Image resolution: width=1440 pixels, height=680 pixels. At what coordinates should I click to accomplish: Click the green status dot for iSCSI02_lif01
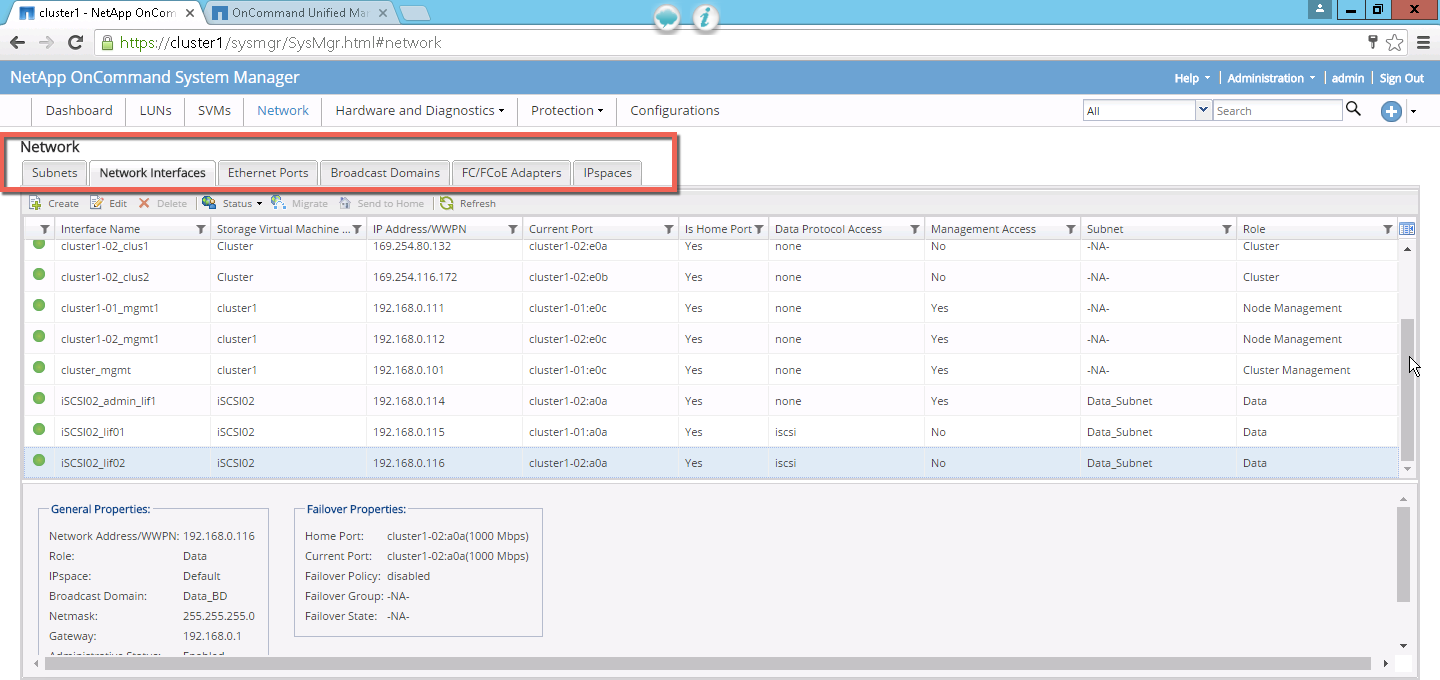click(x=39, y=430)
